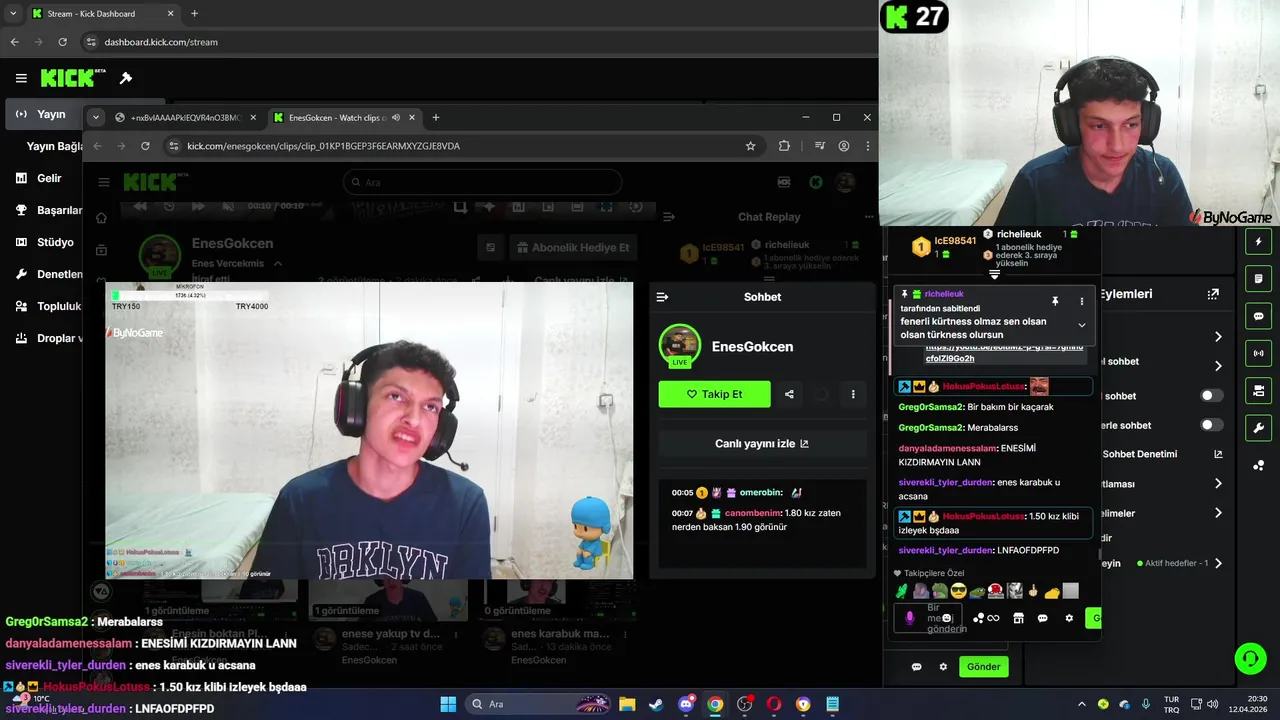Screen dimensions: 1280x720
Task: Click the Gönder button
Action: click(x=983, y=667)
